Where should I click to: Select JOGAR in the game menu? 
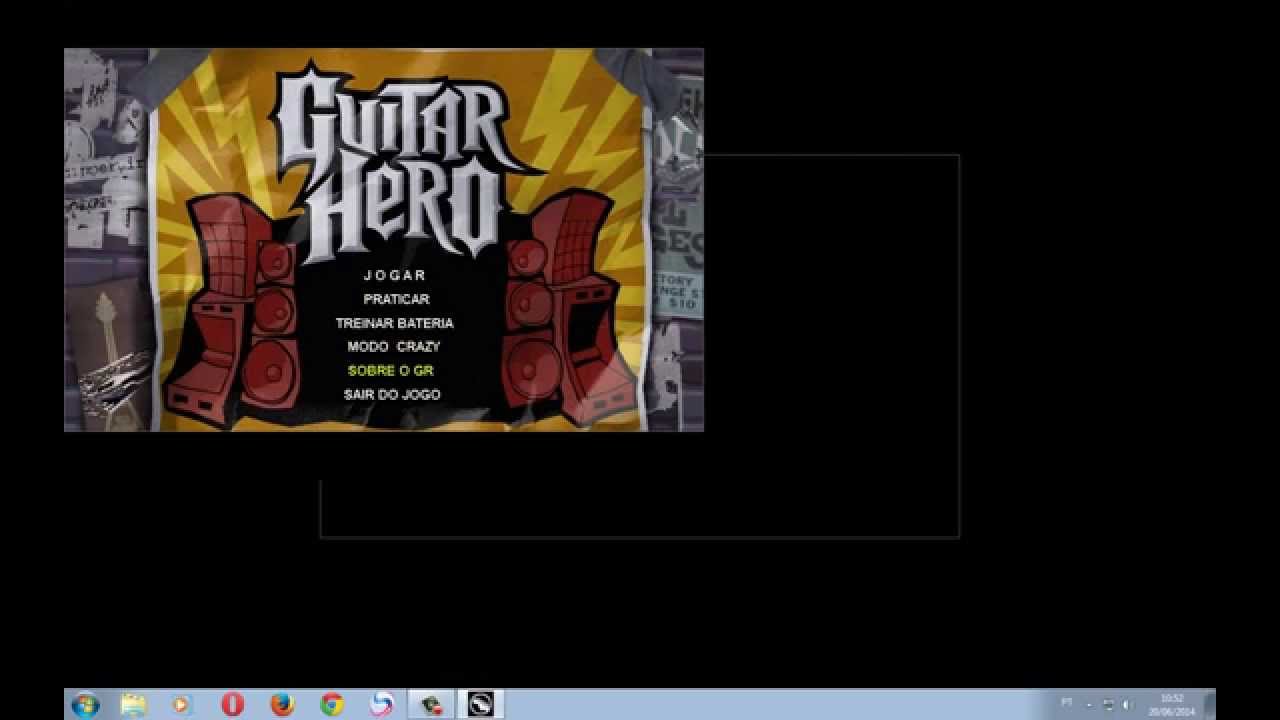394,275
